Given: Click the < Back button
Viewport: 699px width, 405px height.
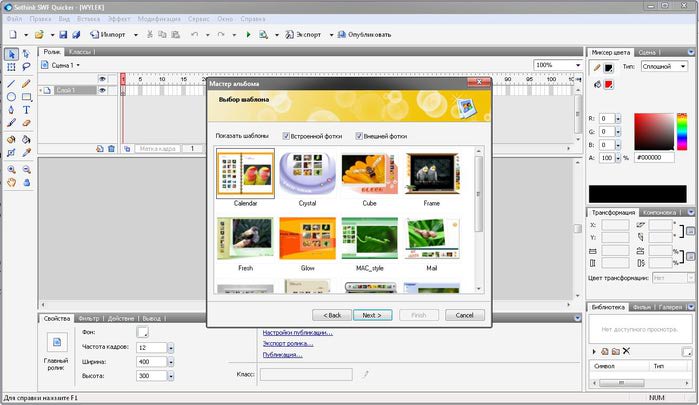Looking at the screenshot, I should [x=332, y=315].
